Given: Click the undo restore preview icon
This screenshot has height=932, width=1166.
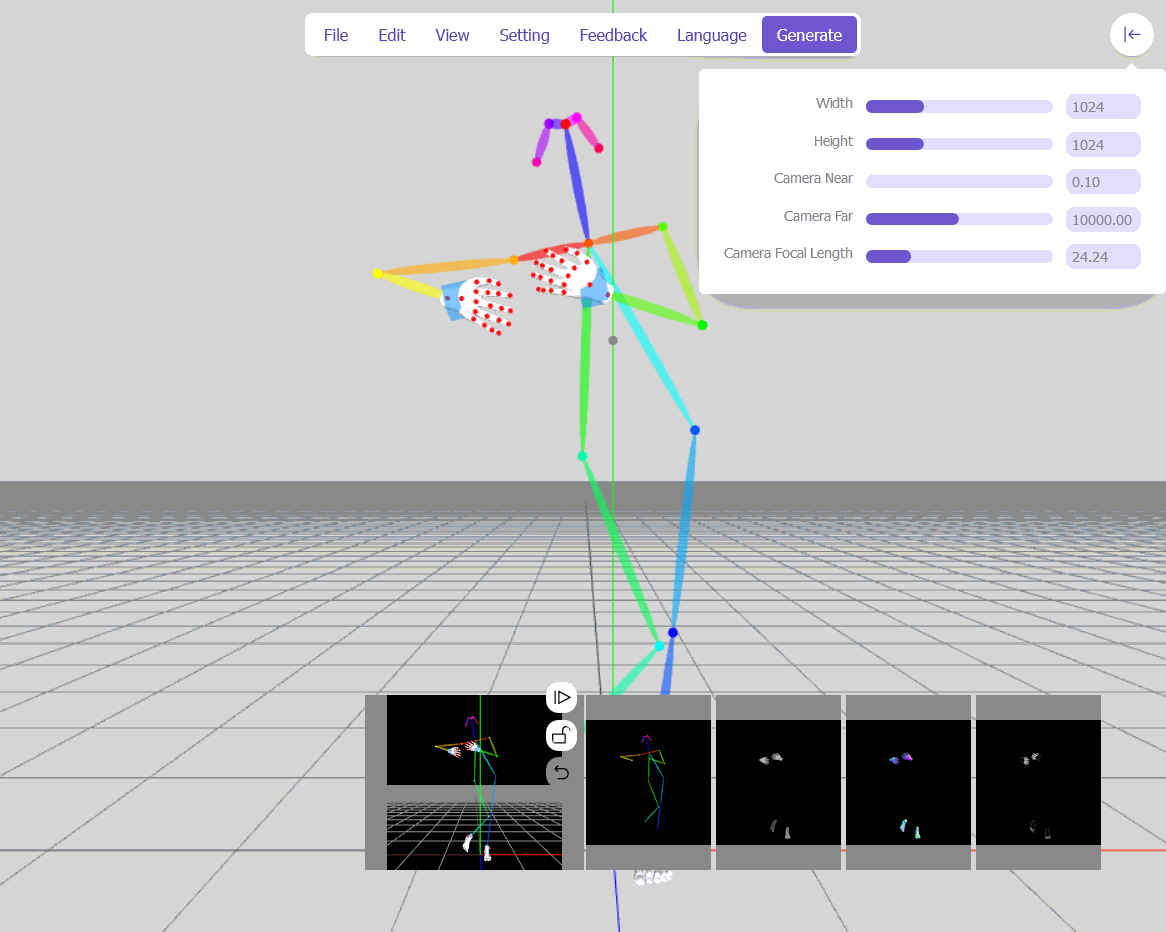Looking at the screenshot, I should click(x=561, y=772).
